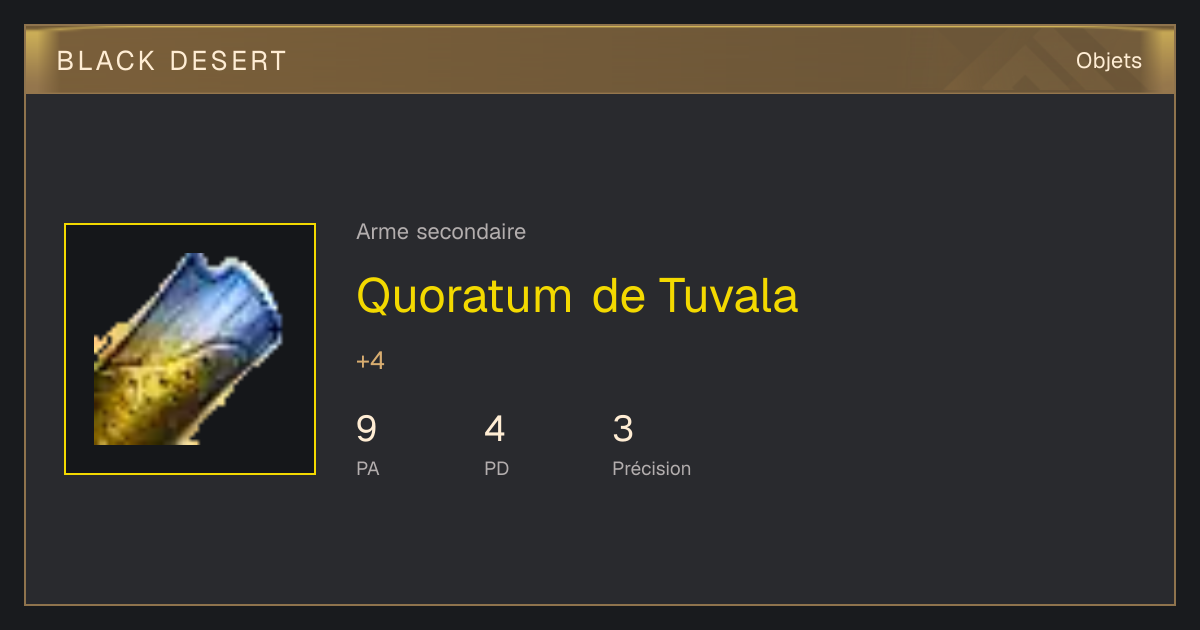The width and height of the screenshot is (1200, 630).
Task: Click the Quoratum de Tuvala item icon
Action: (x=190, y=349)
